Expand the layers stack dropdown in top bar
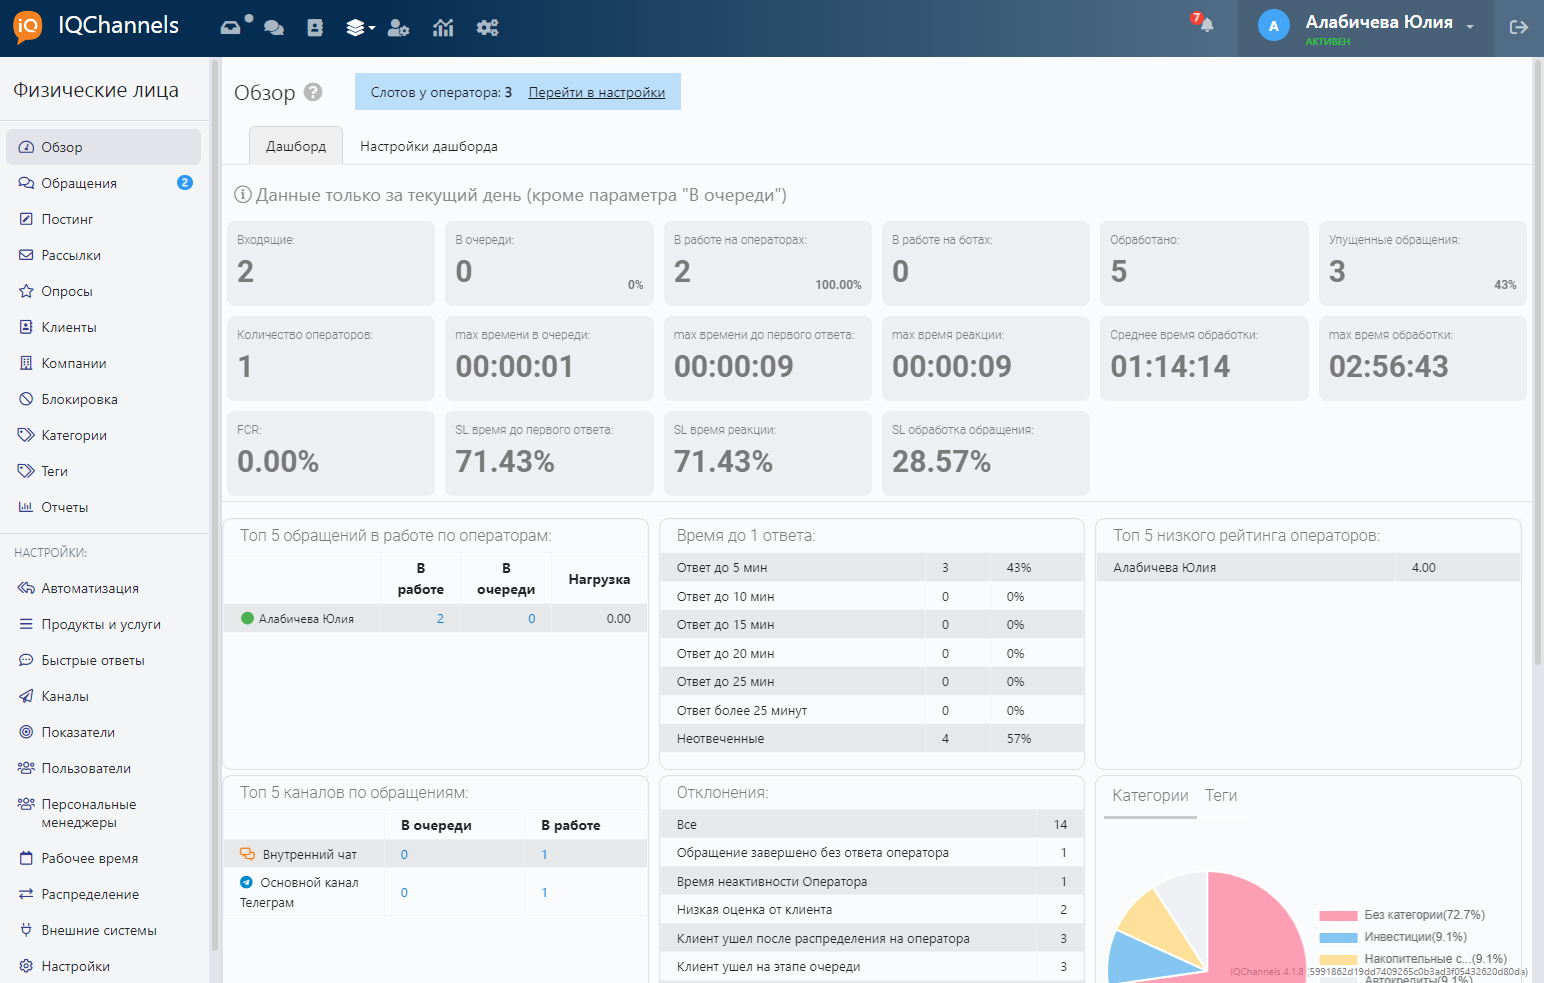The width and height of the screenshot is (1544, 983). pos(360,28)
